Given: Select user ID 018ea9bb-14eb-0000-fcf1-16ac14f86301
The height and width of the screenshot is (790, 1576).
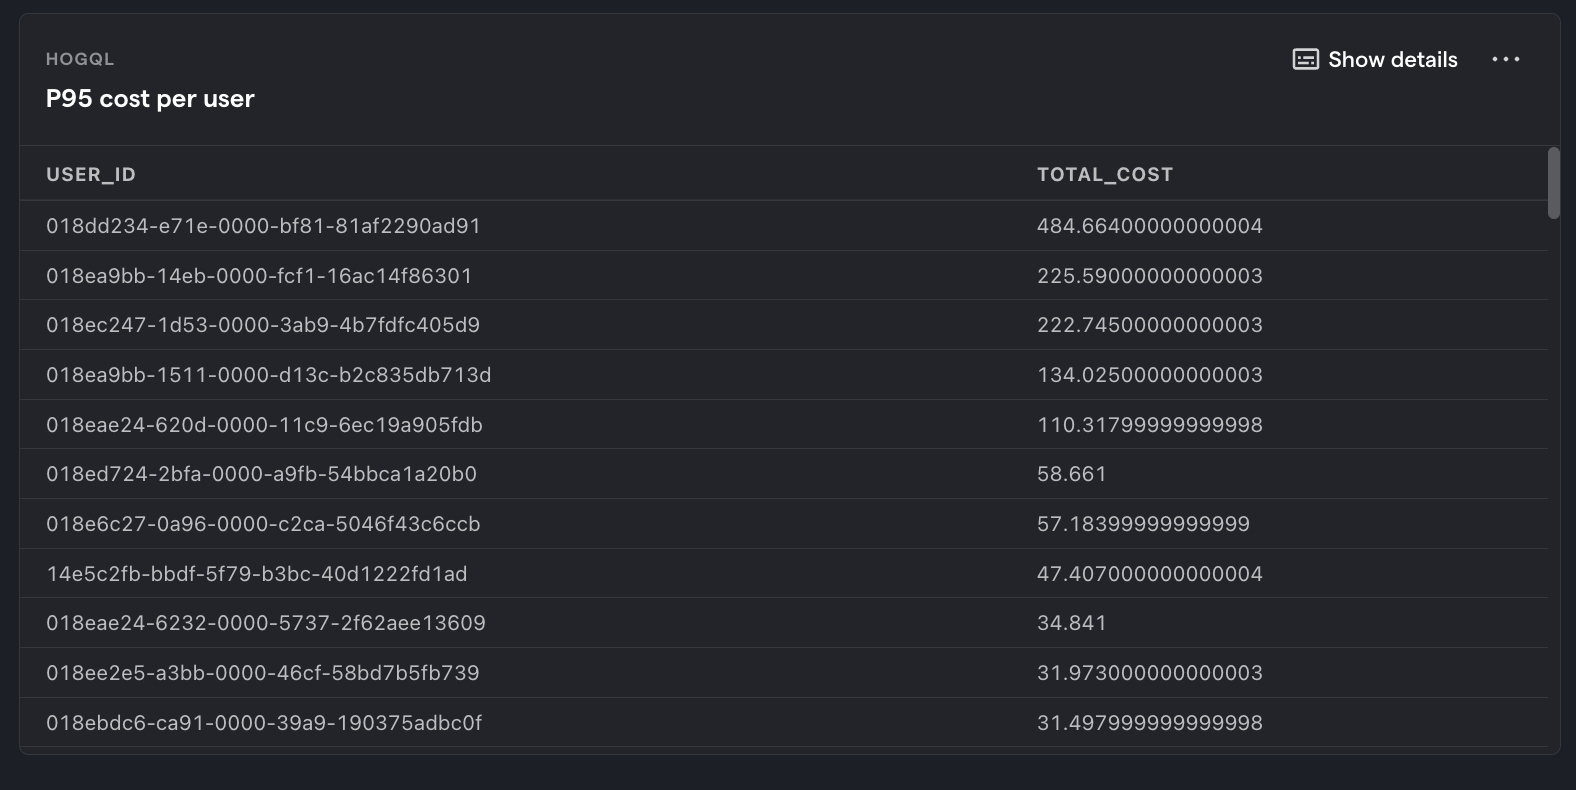Looking at the screenshot, I should coord(259,276).
